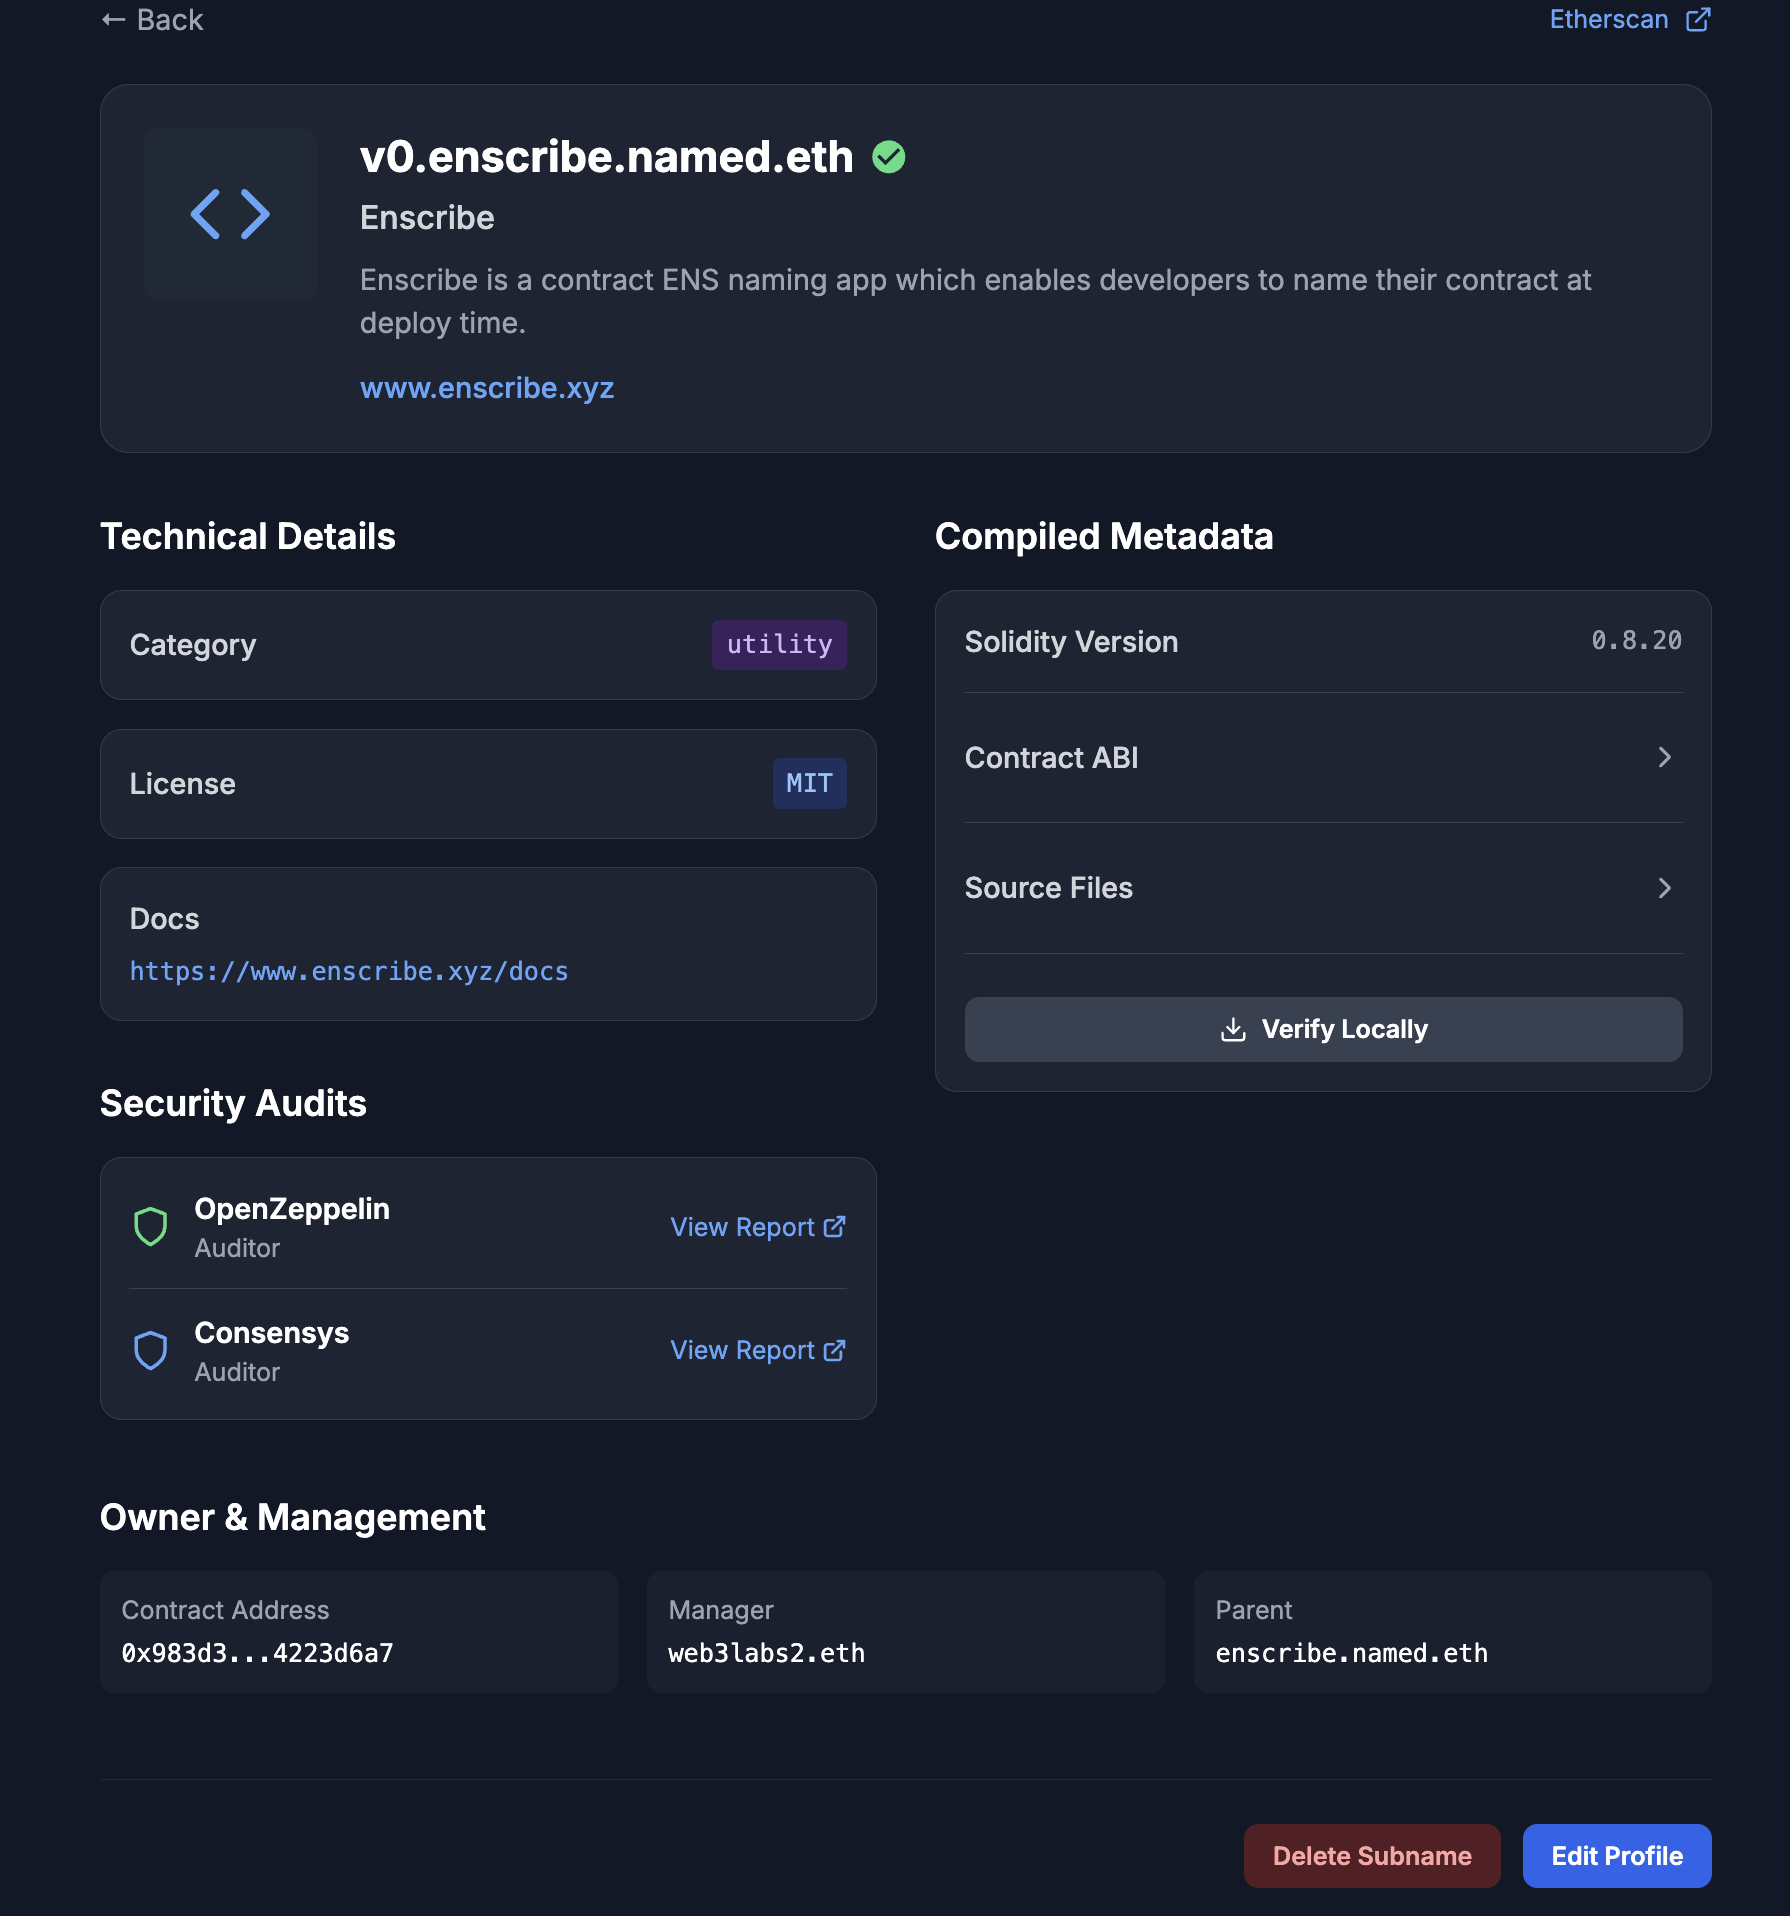Open the www.enscribe.xyz website link
This screenshot has height=1916, width=1790.
pyautogui.click(x=487, y=388)
